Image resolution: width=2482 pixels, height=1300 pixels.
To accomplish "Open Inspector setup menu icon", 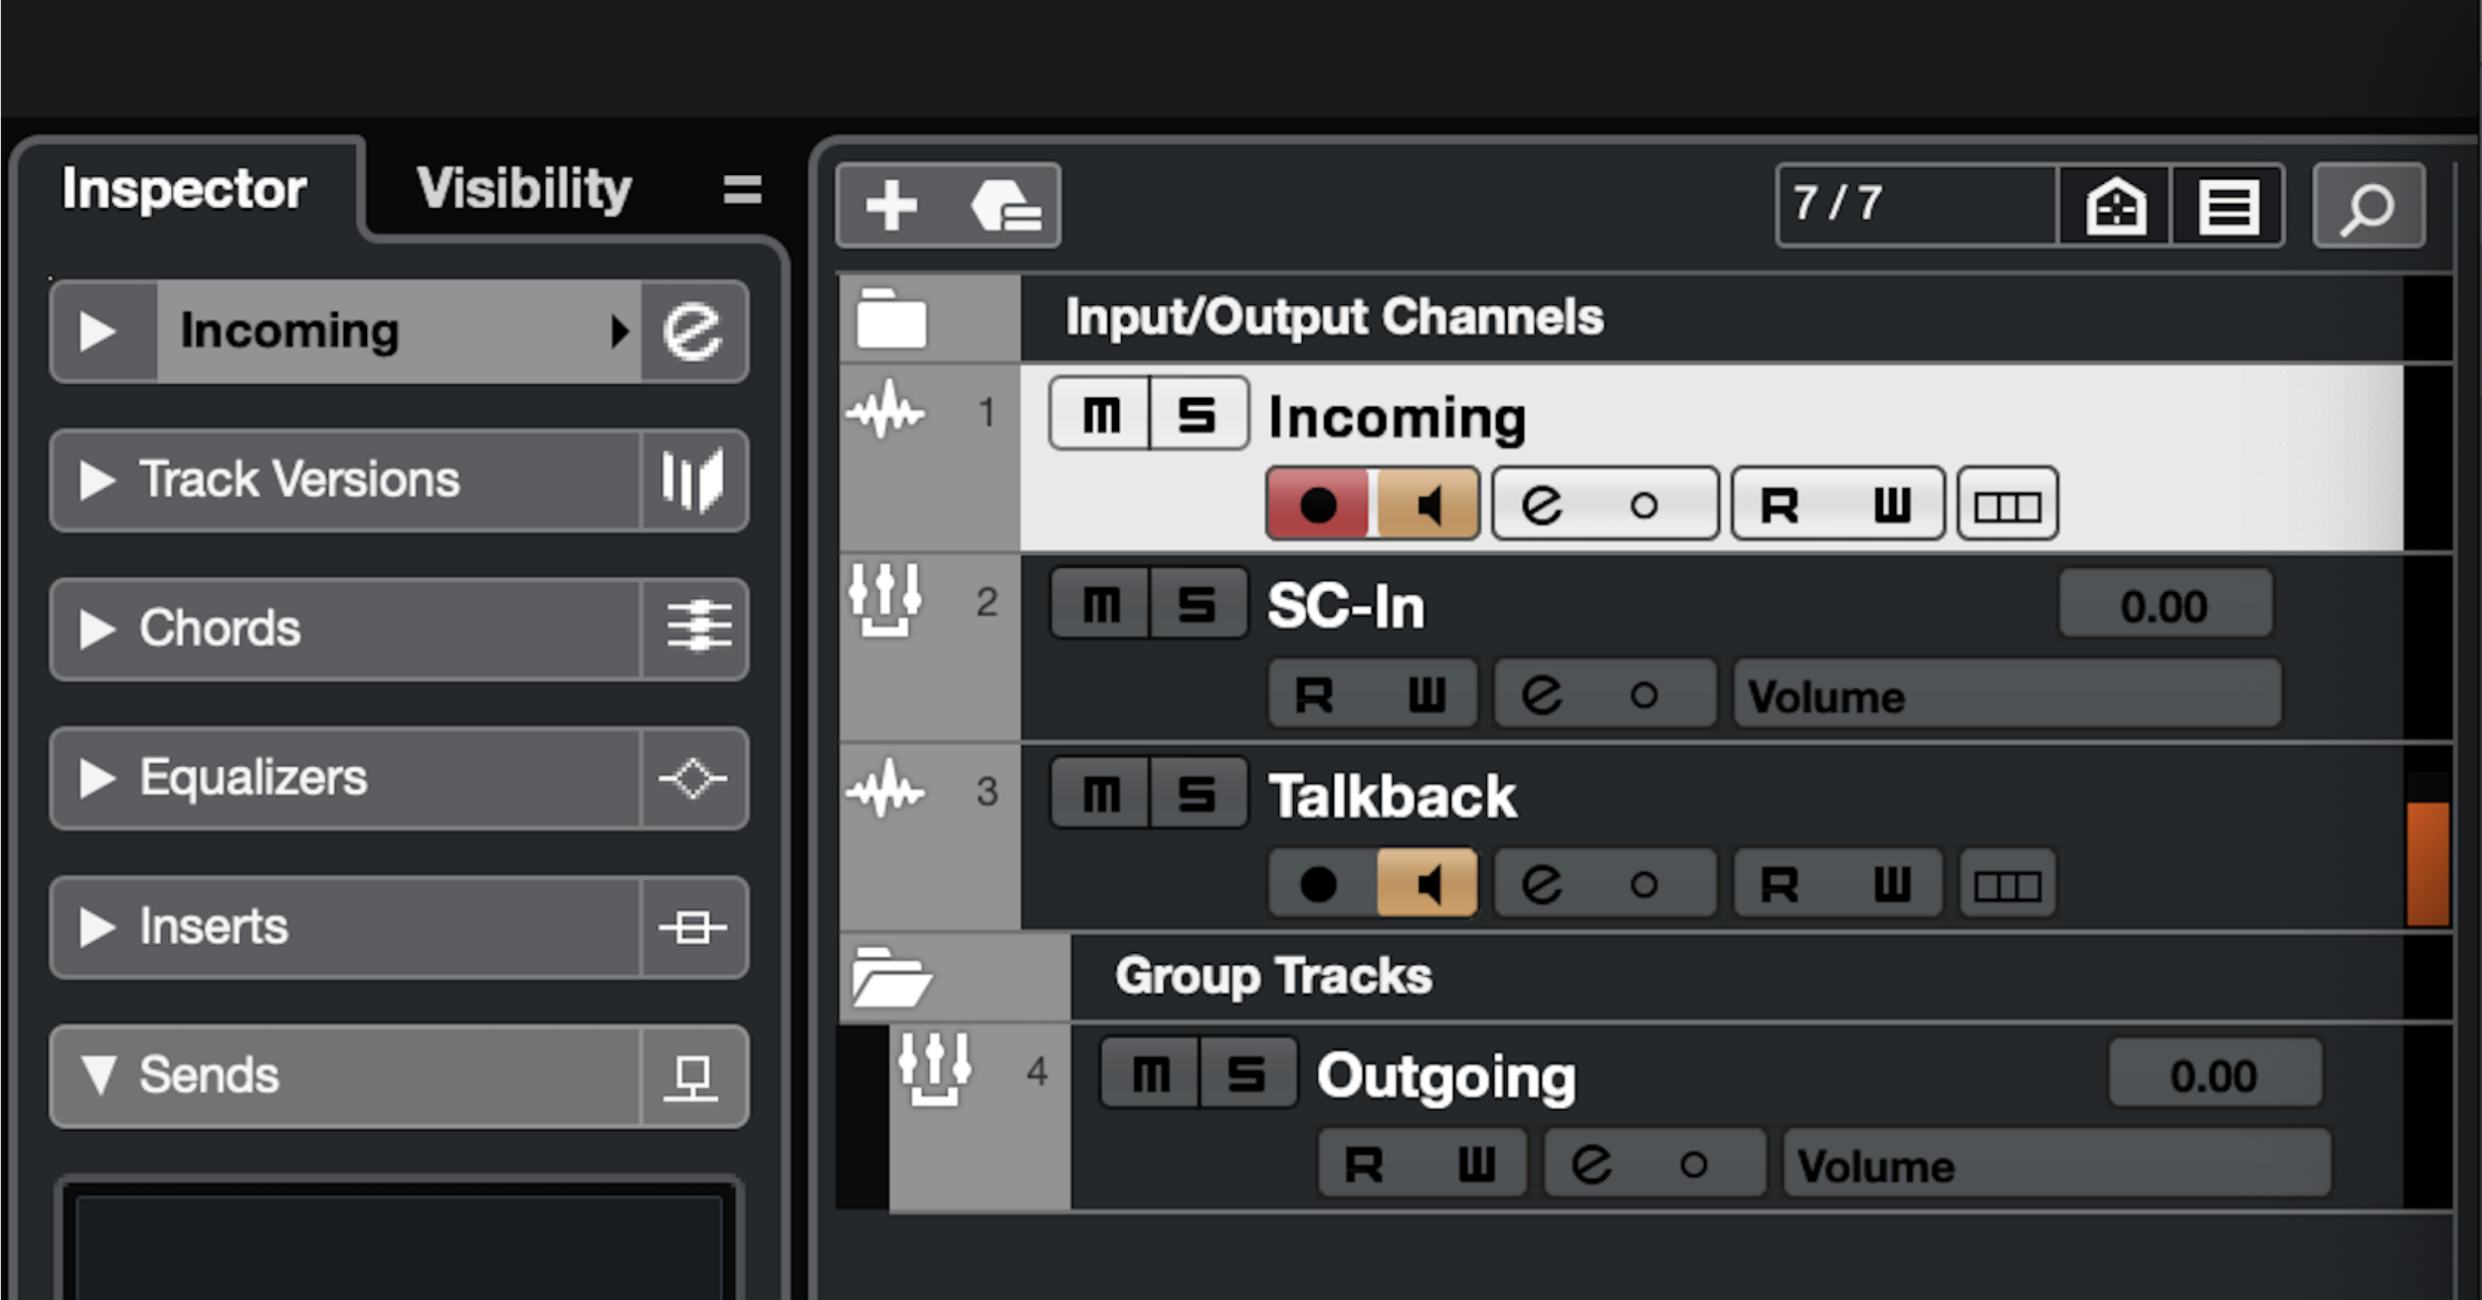I will pos(742,189).
